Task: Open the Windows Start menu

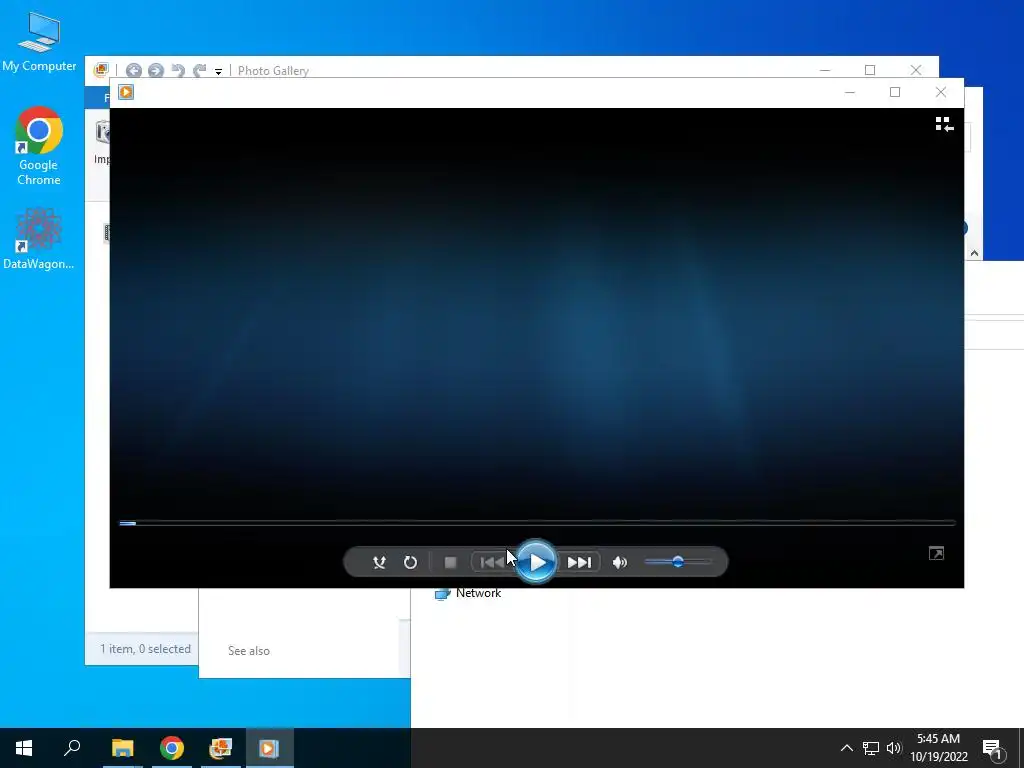Action: tap(24, 748)
